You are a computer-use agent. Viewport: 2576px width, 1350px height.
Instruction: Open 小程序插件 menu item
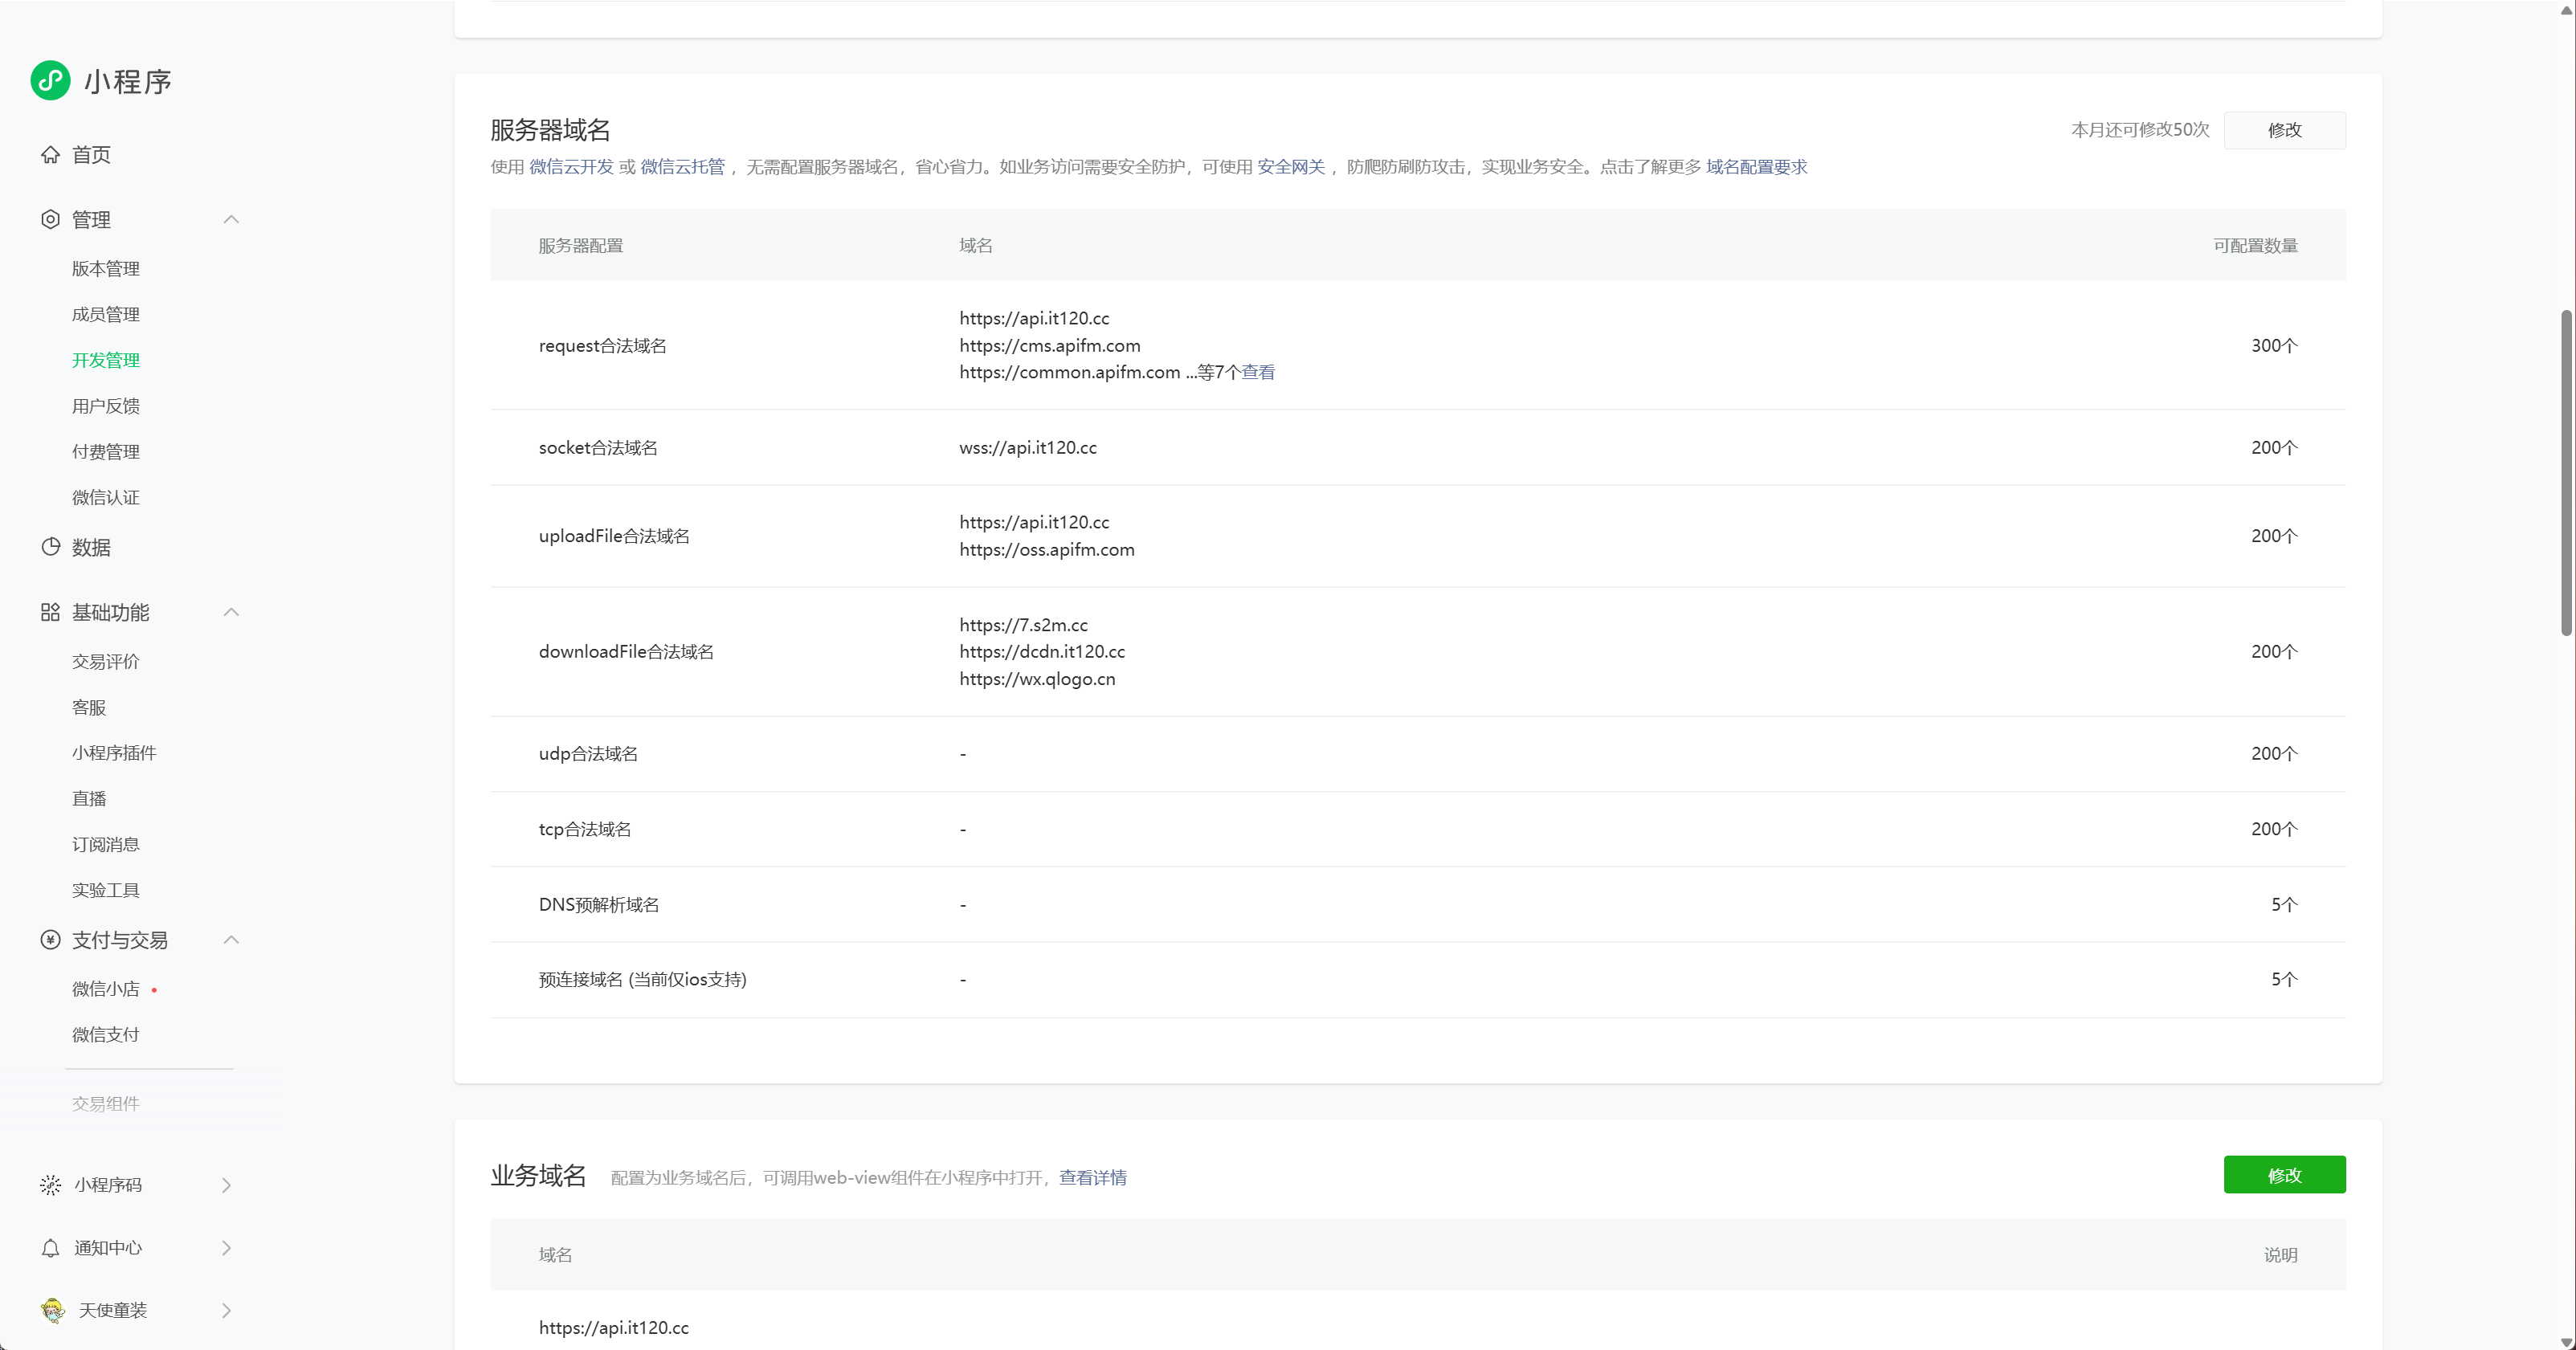(114, 753)
